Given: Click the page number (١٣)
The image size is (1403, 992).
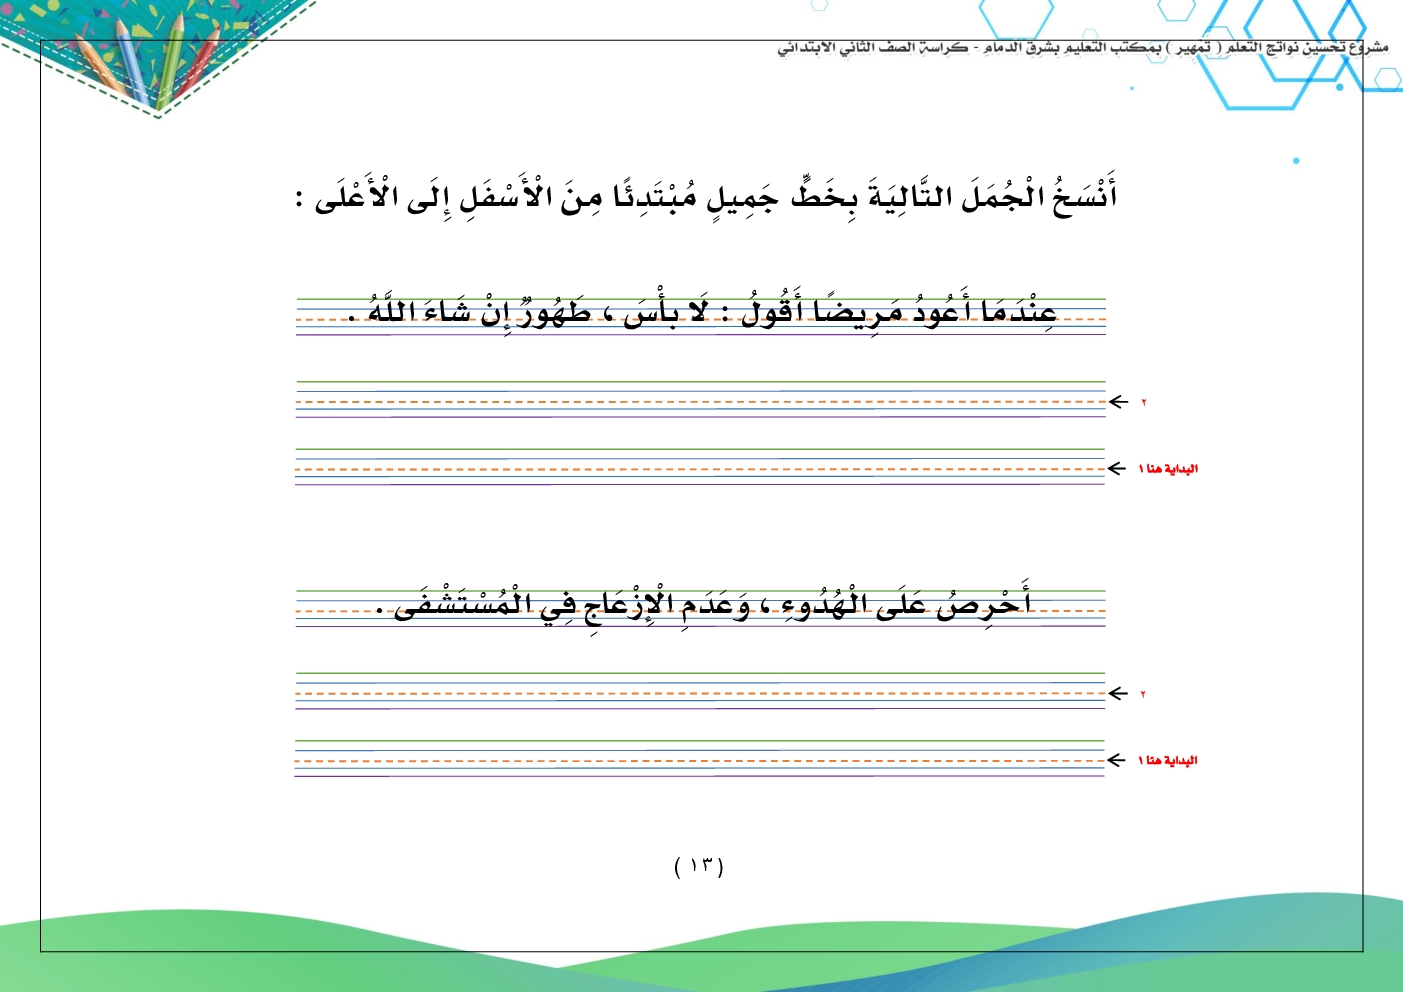Looking at the screenshot, I should coord(699,865).
